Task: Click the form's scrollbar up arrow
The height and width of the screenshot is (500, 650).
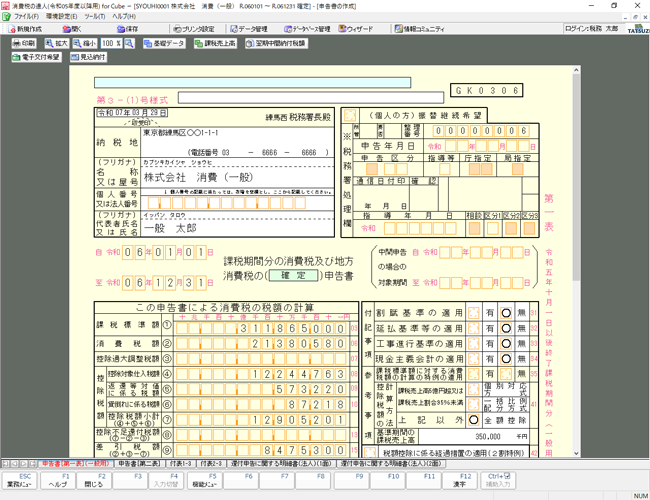Action: [x=576, y=70]
